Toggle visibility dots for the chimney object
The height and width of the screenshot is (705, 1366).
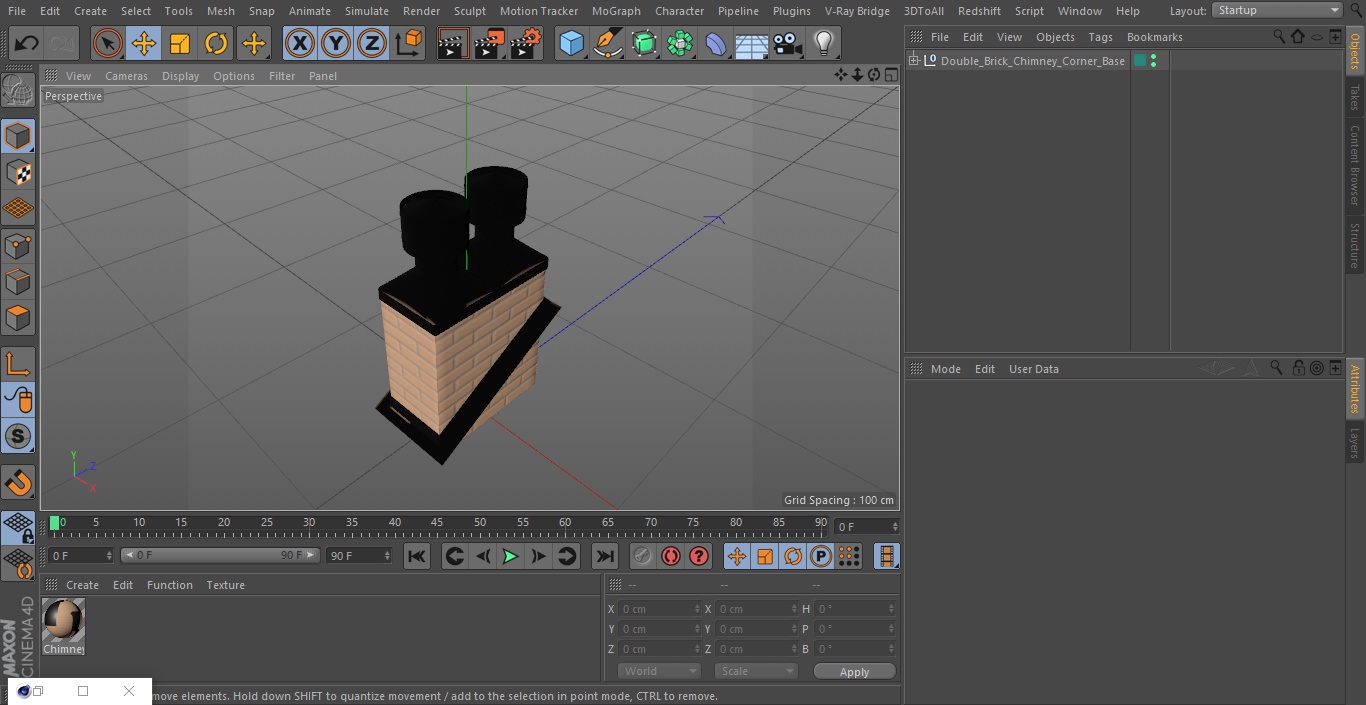(x=1154, y=61)
